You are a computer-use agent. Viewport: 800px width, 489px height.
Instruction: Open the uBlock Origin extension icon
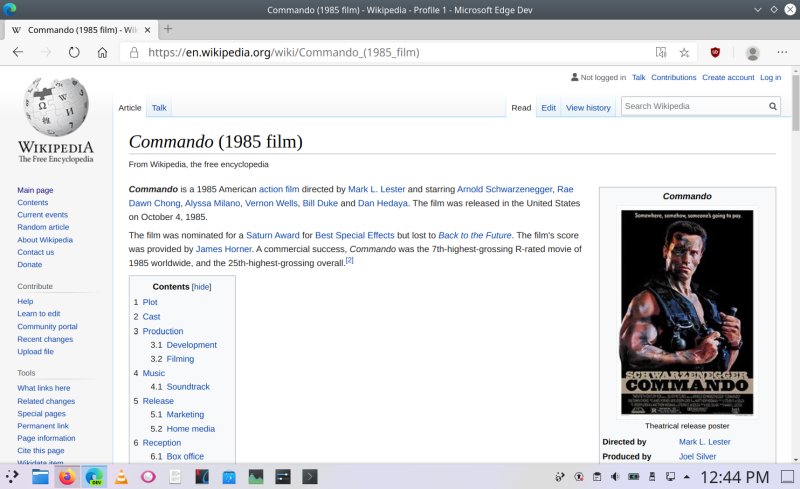tap(715, 52)
